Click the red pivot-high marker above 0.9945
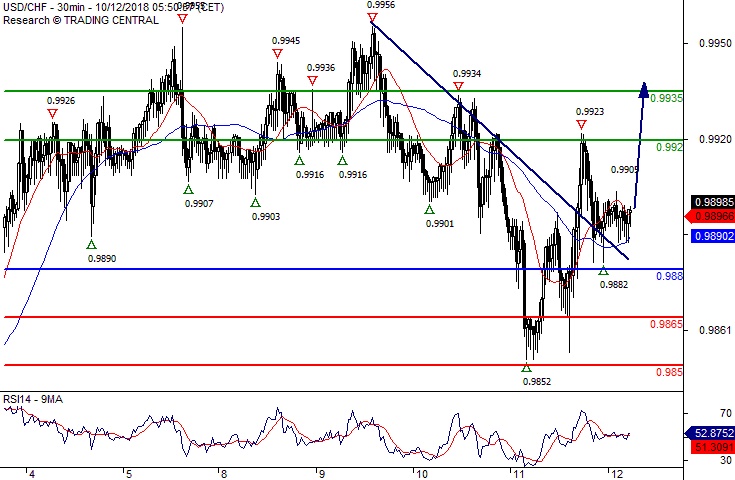The image size is (735, 480). coord(278,54)
